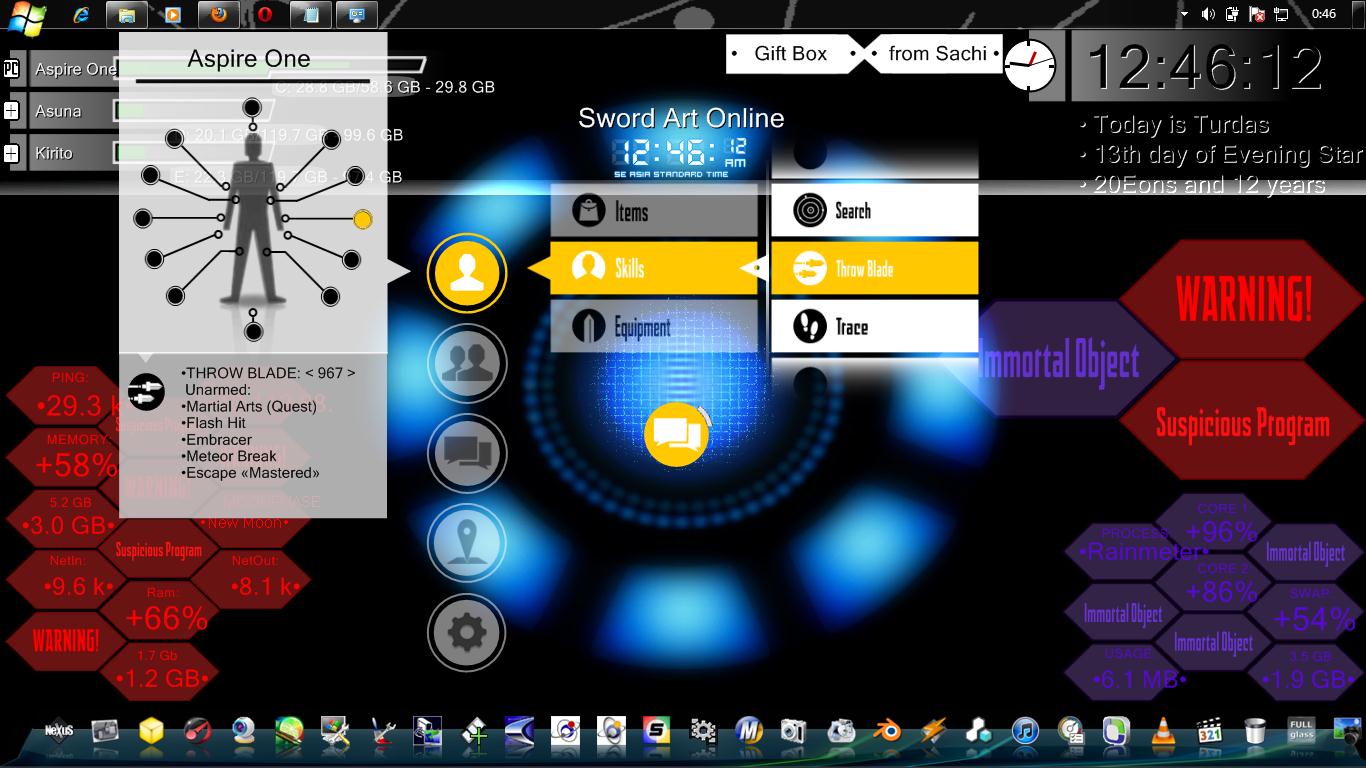Click the Full Glass dock icon
Screen dimensions: 1366x768
point(1301,731)
